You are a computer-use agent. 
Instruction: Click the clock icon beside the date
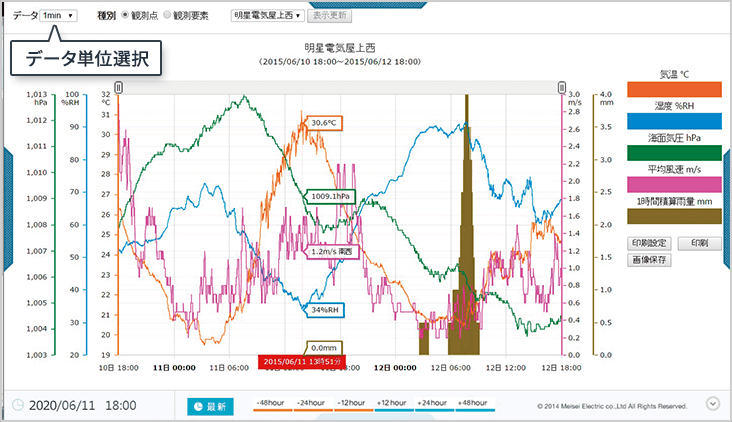(x=19, y=406)
